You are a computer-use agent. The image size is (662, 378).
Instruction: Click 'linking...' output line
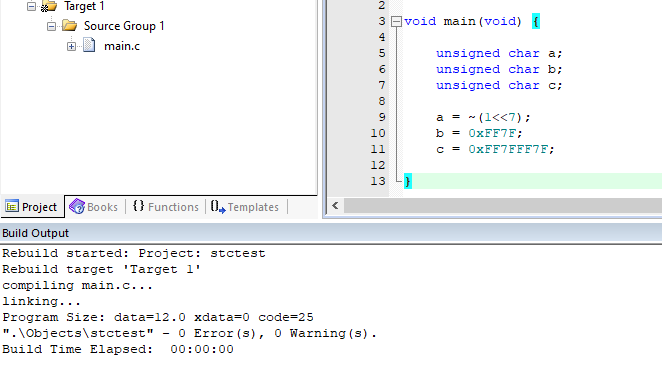pyautogui.click(x=41, y=302)
